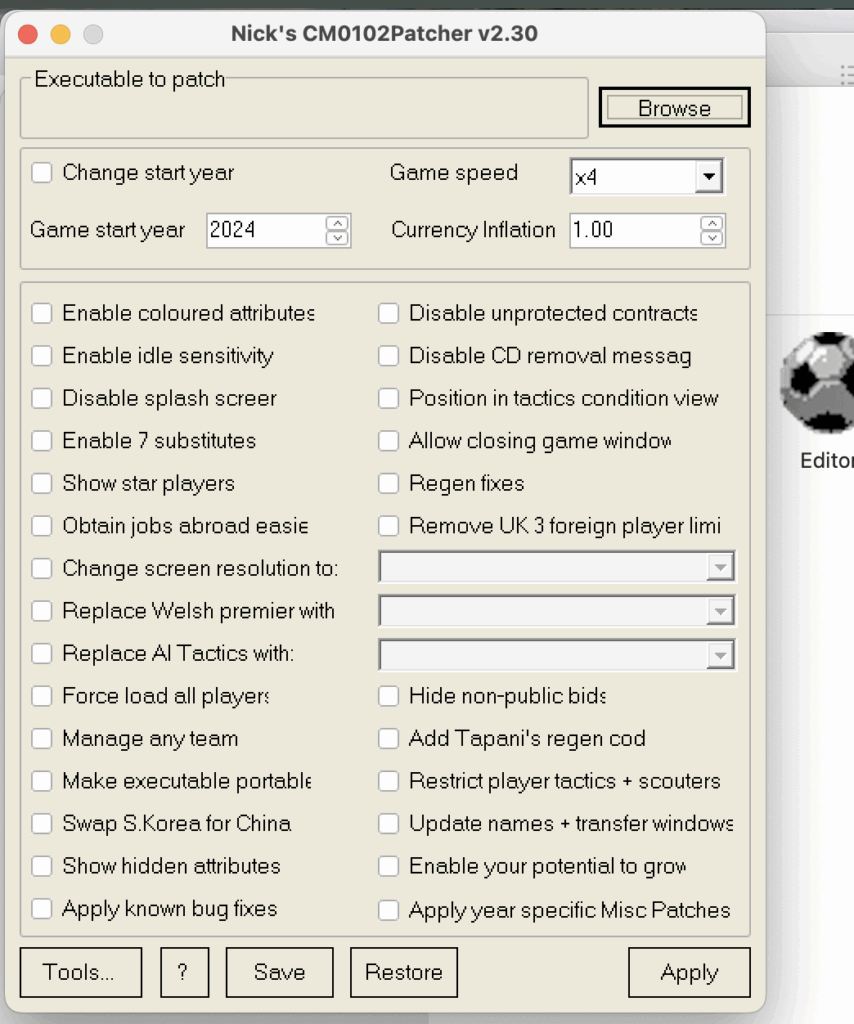This screenshot has height=1024, width=854.
Task: Click the Restore button
Action: 403,973
